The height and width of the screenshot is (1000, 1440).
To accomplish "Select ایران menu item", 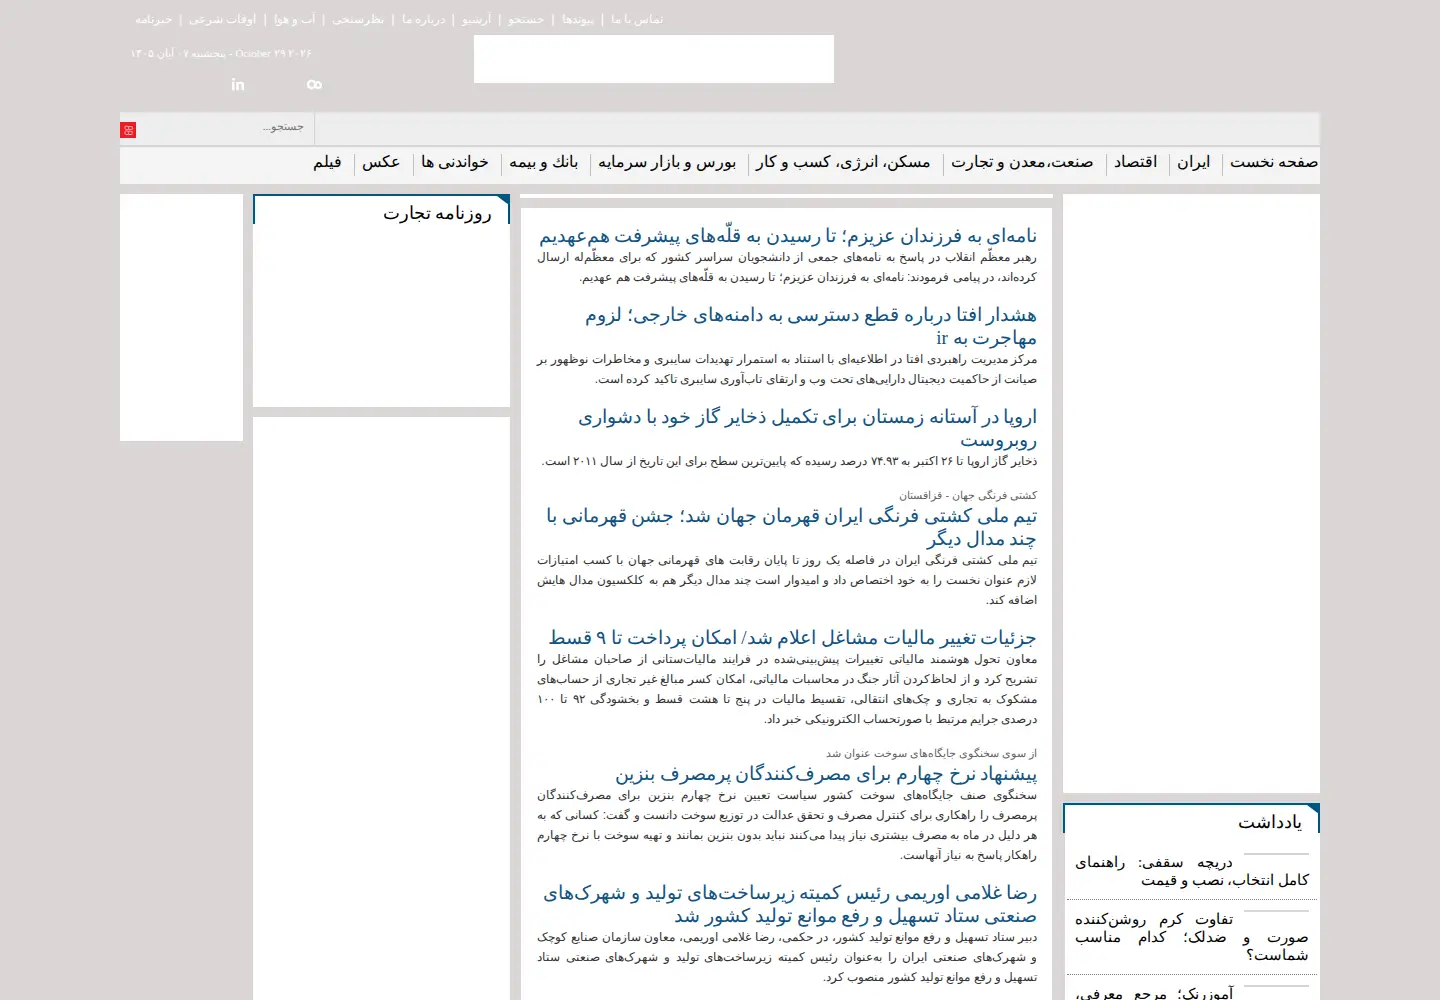I will [x=1194, y=162].
